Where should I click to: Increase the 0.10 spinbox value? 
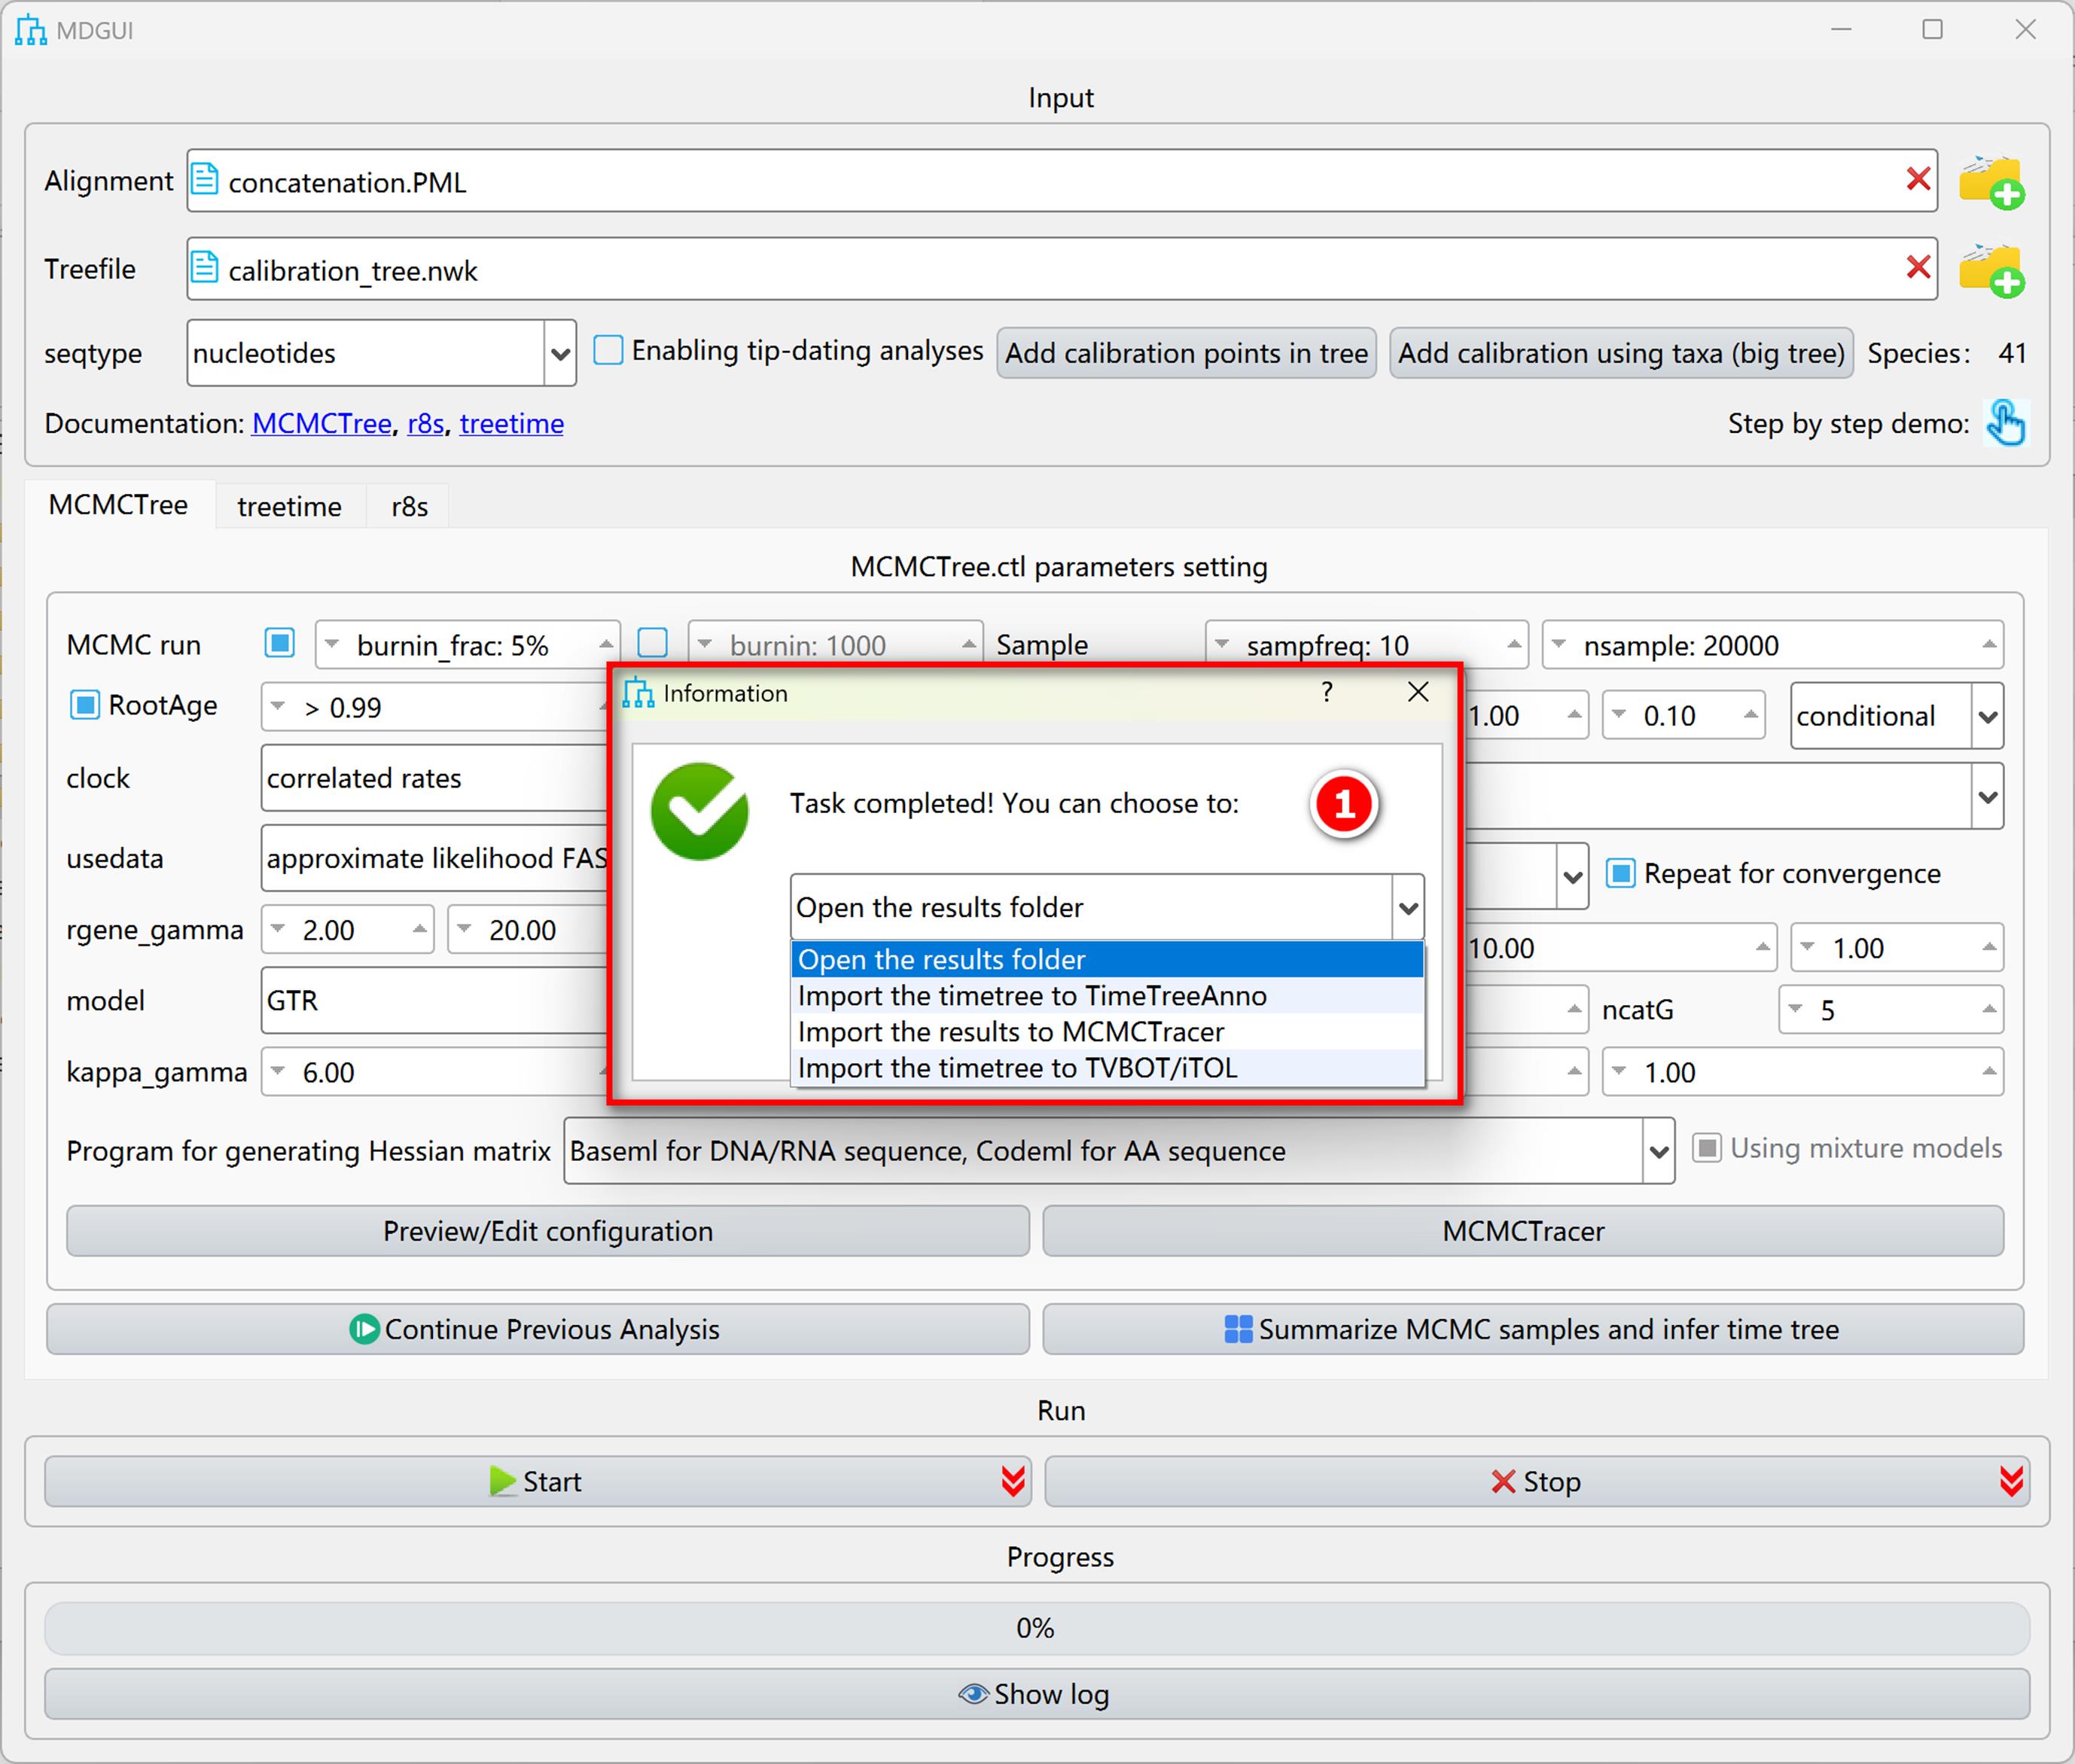point(1750,714)
